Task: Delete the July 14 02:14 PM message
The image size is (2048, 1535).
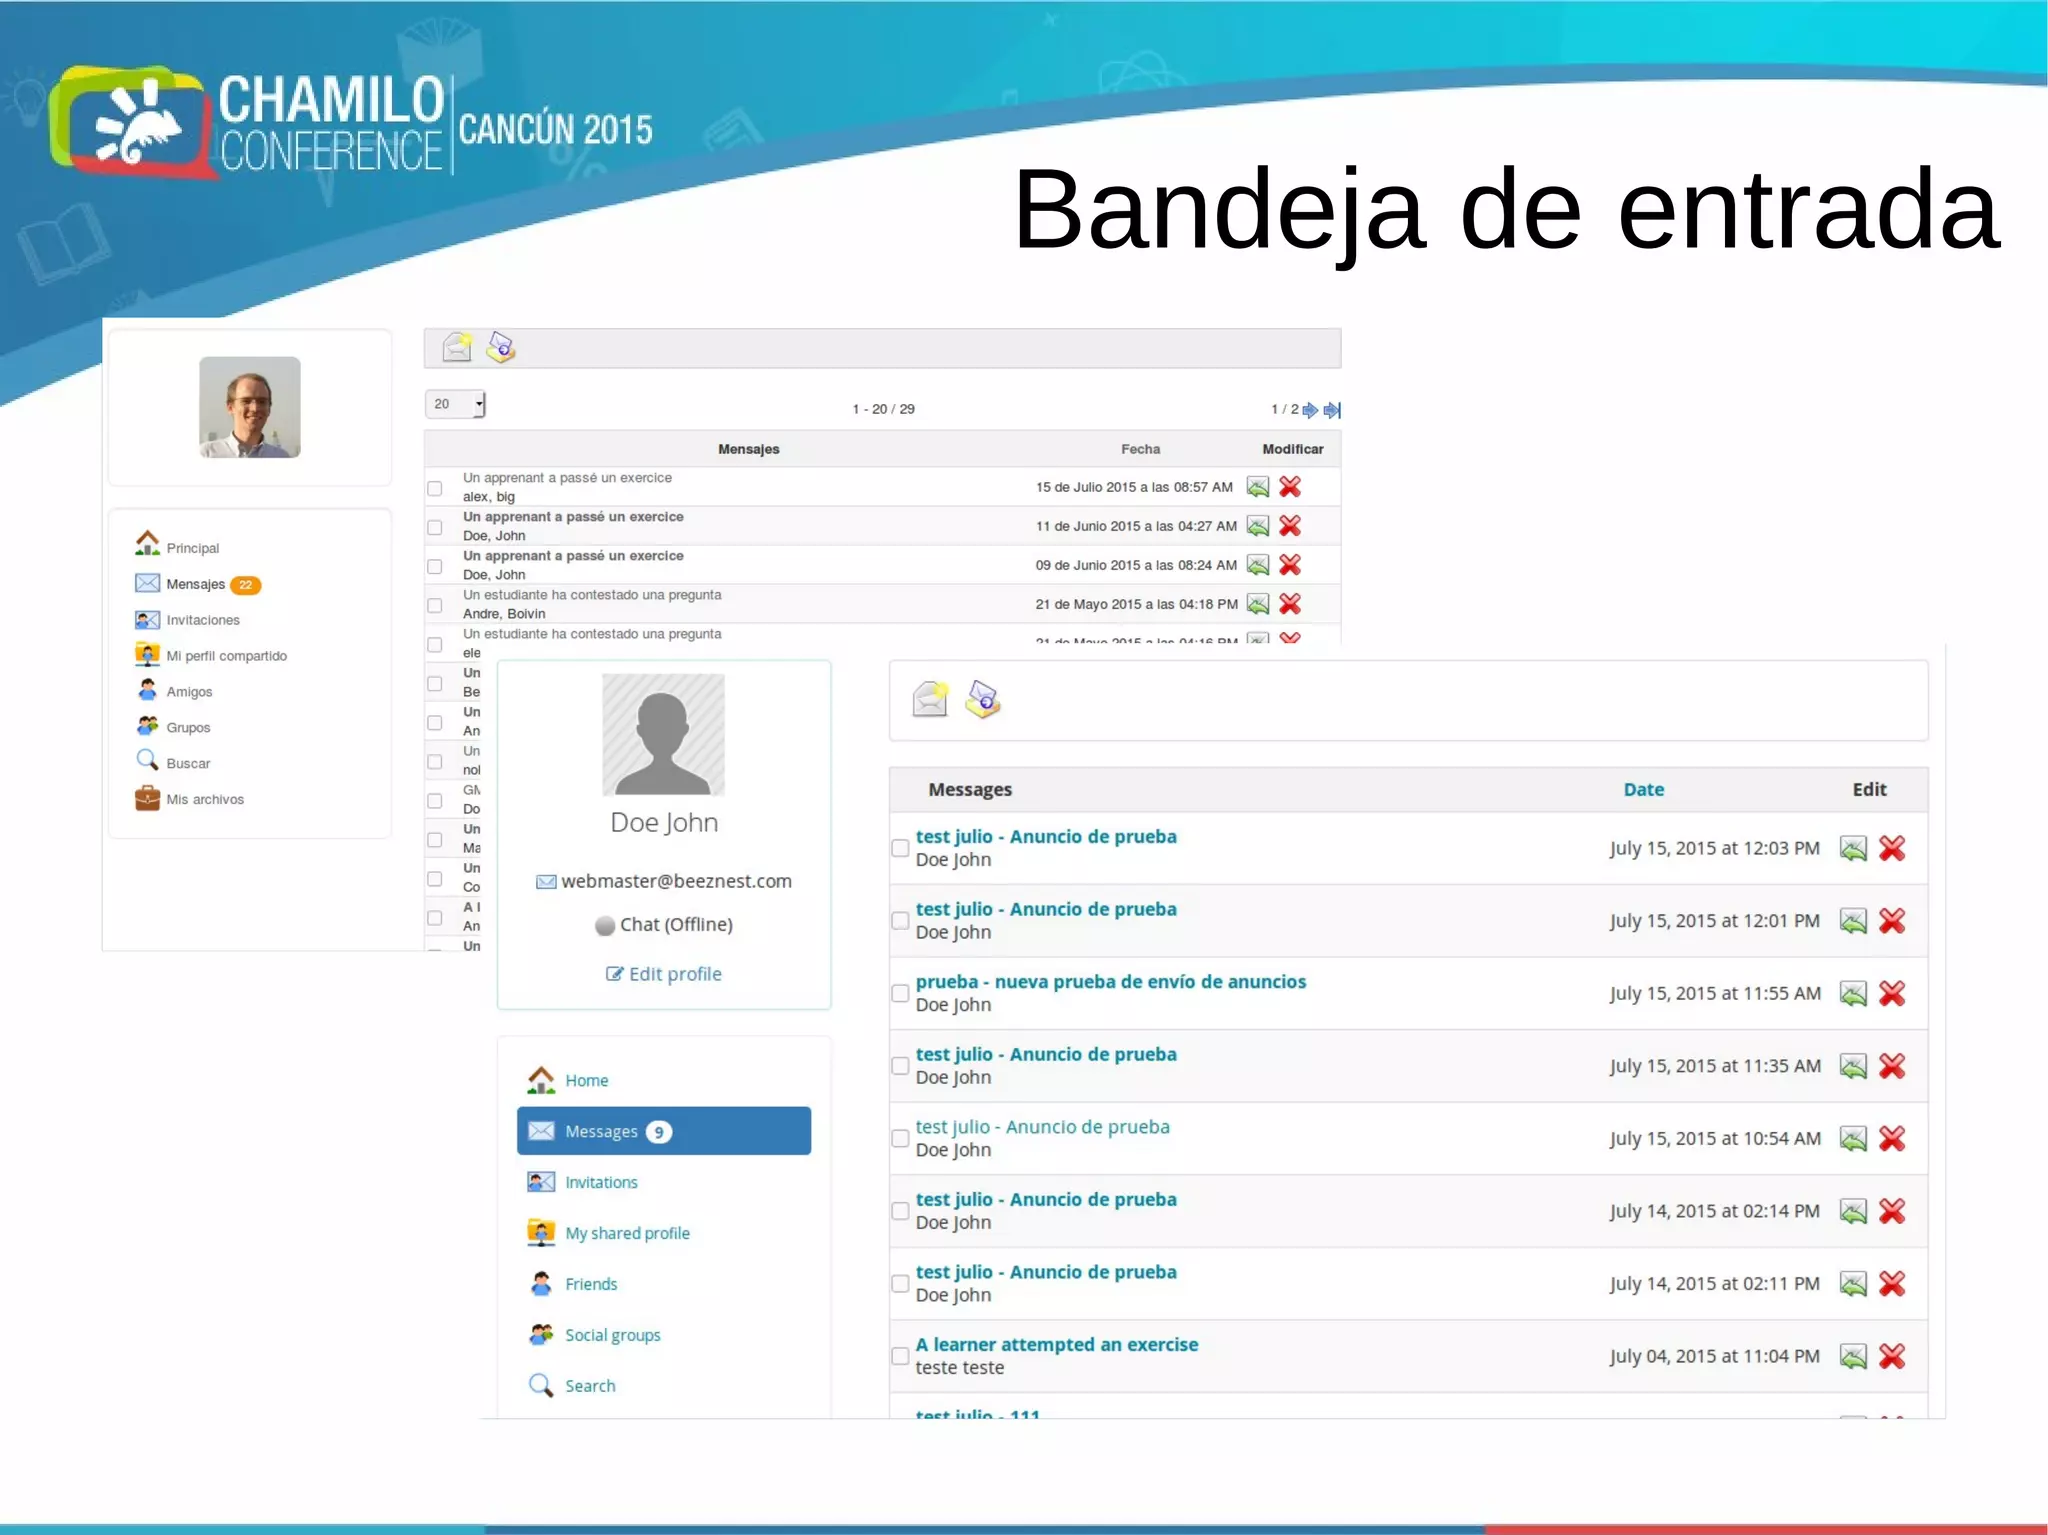Action: (x=1892, y=1211)
